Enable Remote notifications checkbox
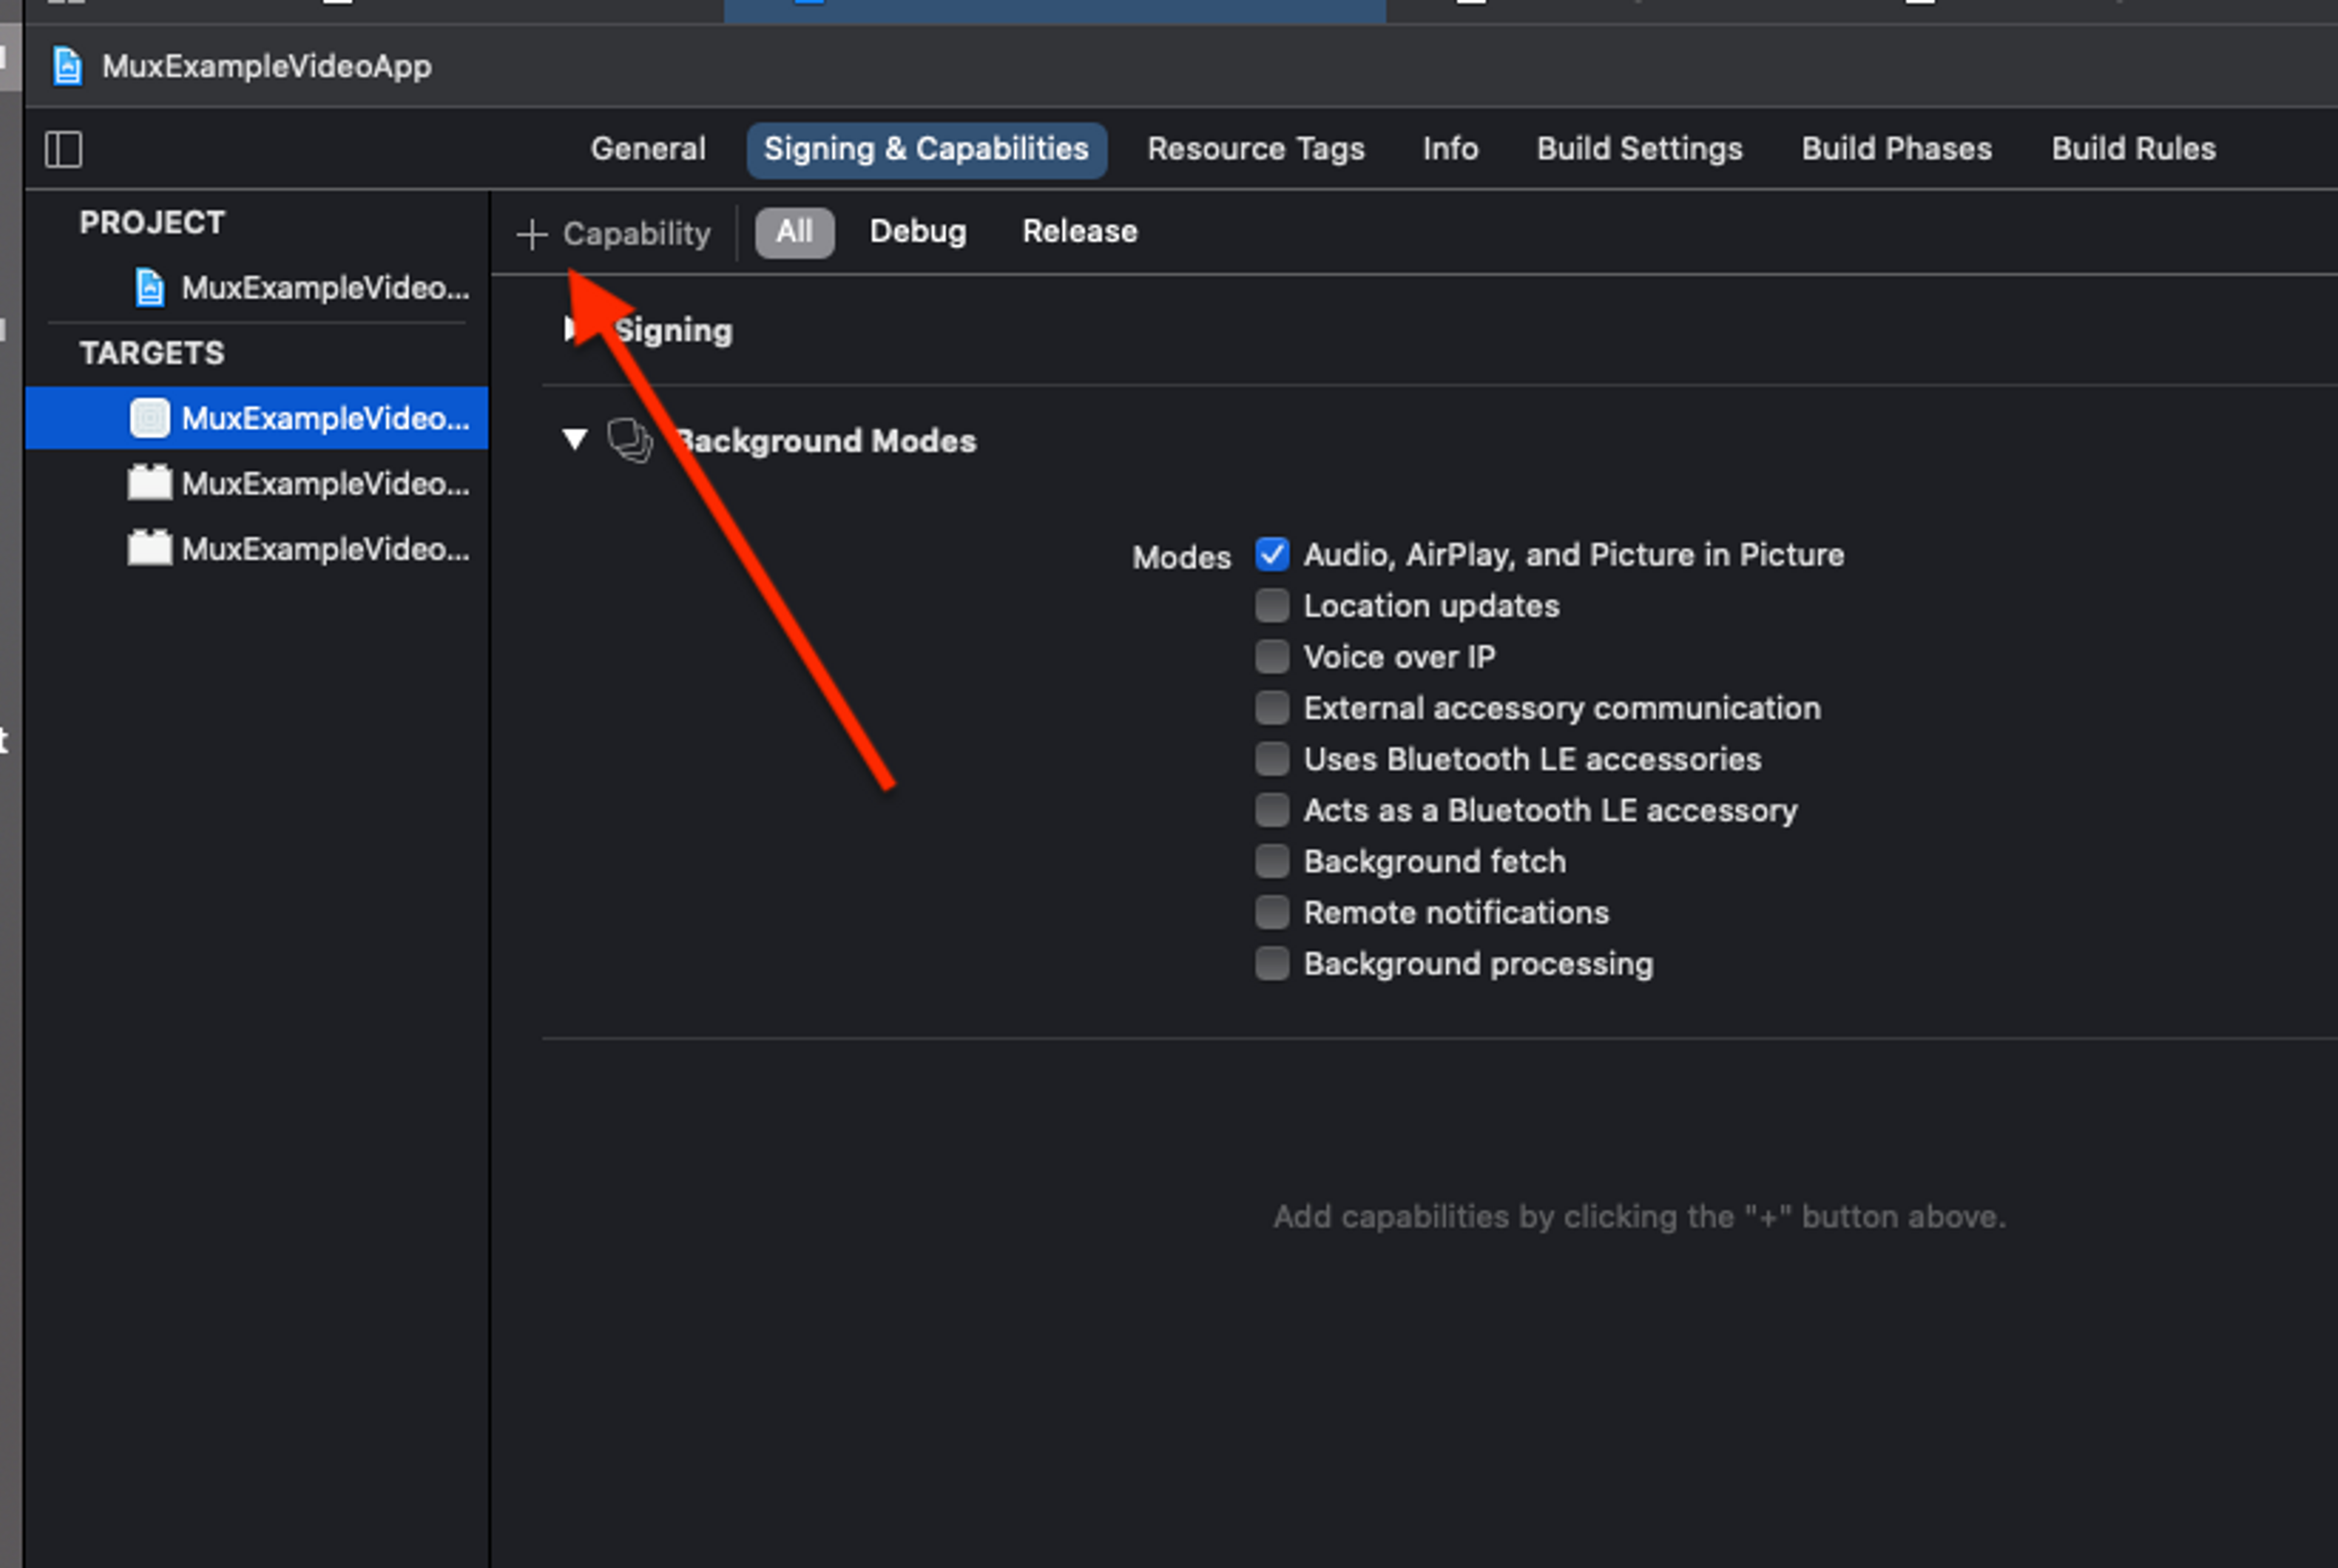 (x=1272, y=912)
